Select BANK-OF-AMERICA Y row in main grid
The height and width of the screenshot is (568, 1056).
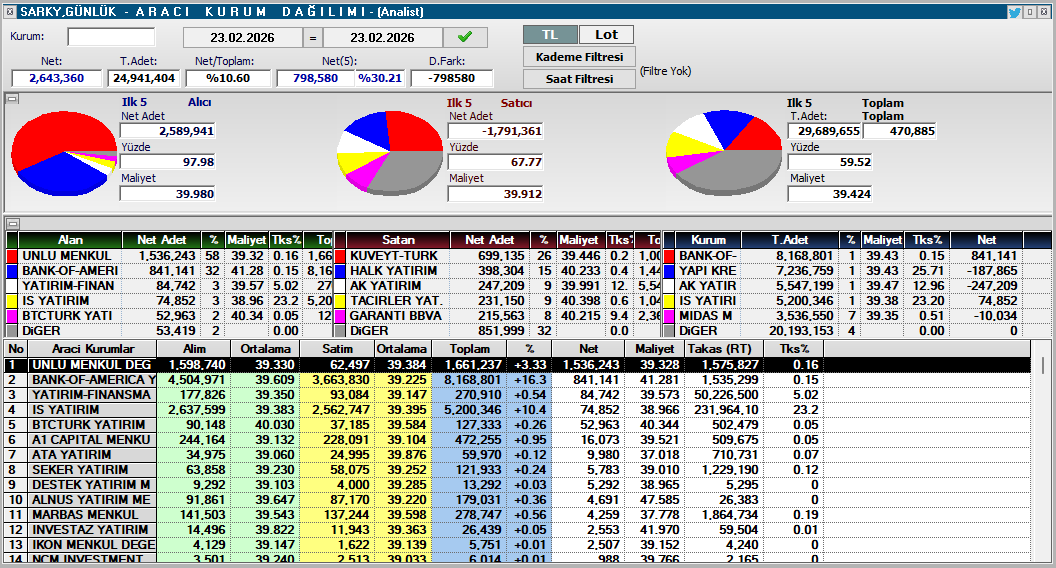(517, 380)
